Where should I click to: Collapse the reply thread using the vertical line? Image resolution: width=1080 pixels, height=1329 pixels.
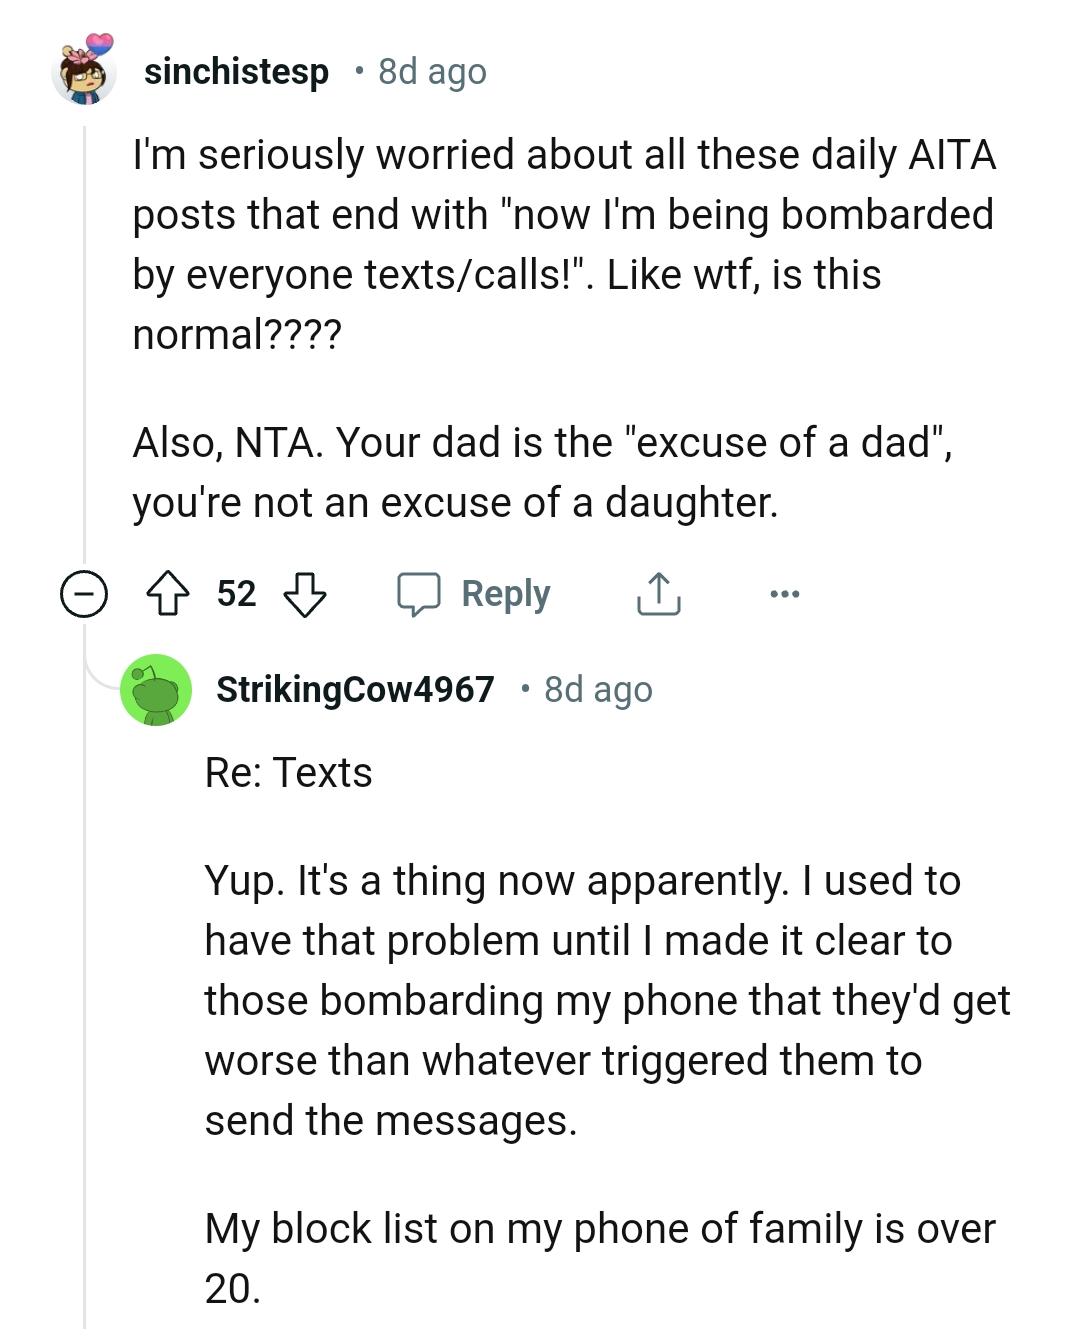[x=83, y=1000]
